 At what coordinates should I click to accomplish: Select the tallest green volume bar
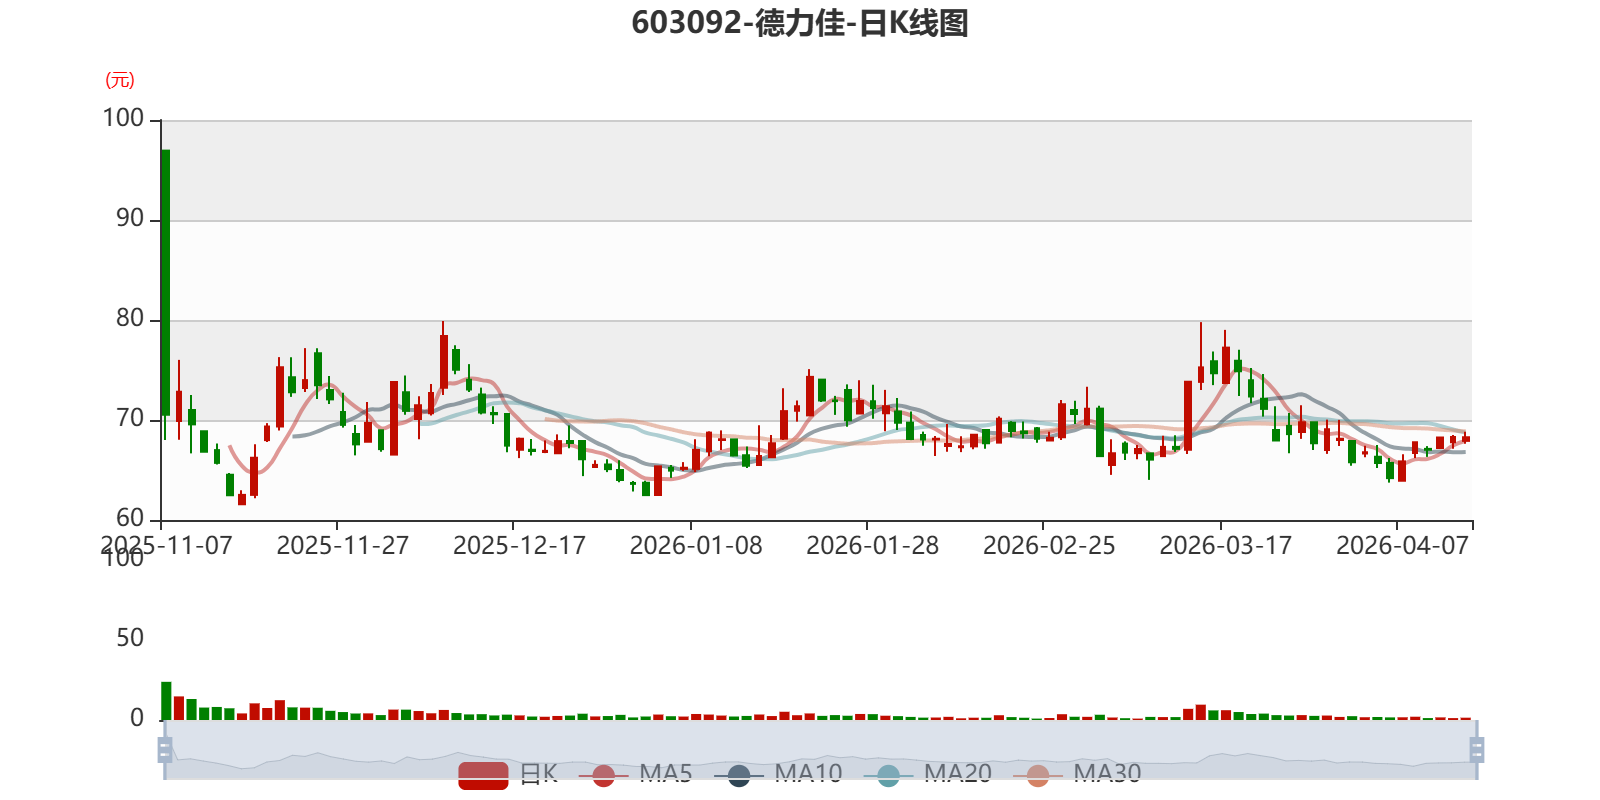166,701
